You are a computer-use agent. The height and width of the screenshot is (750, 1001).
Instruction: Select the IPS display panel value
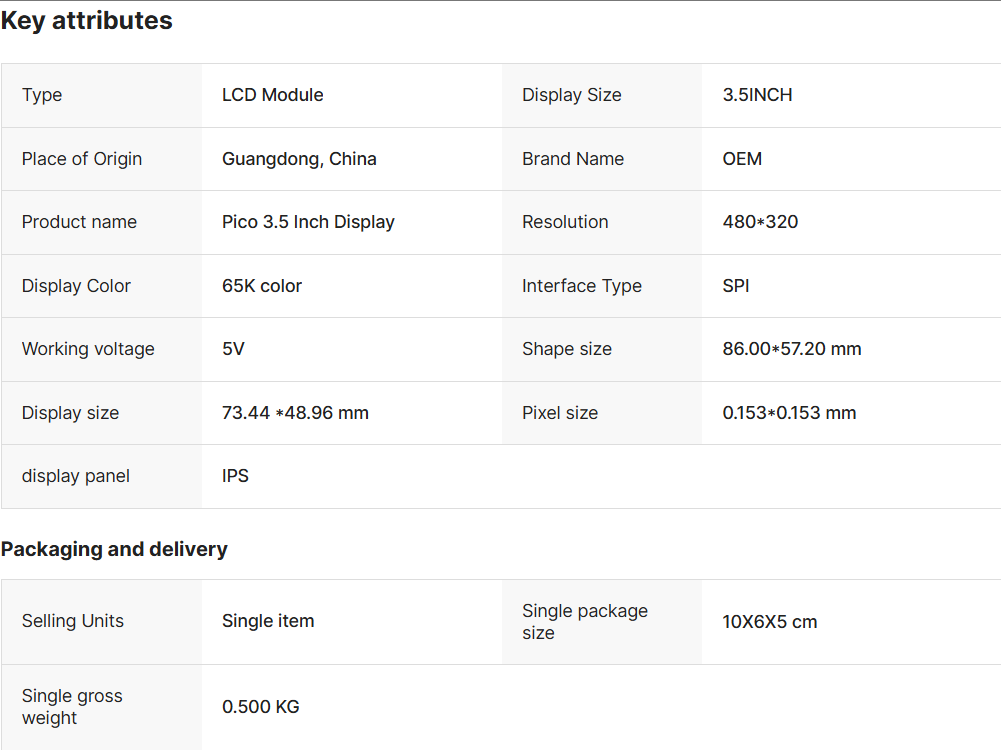(x=235, y=476)
